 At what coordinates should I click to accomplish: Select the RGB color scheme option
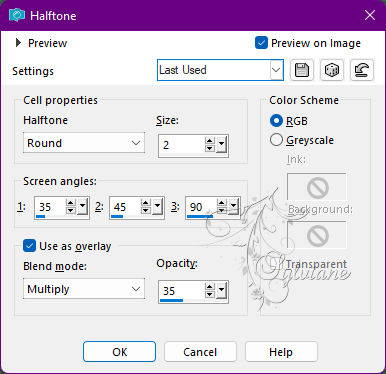[x=276, y=121]
